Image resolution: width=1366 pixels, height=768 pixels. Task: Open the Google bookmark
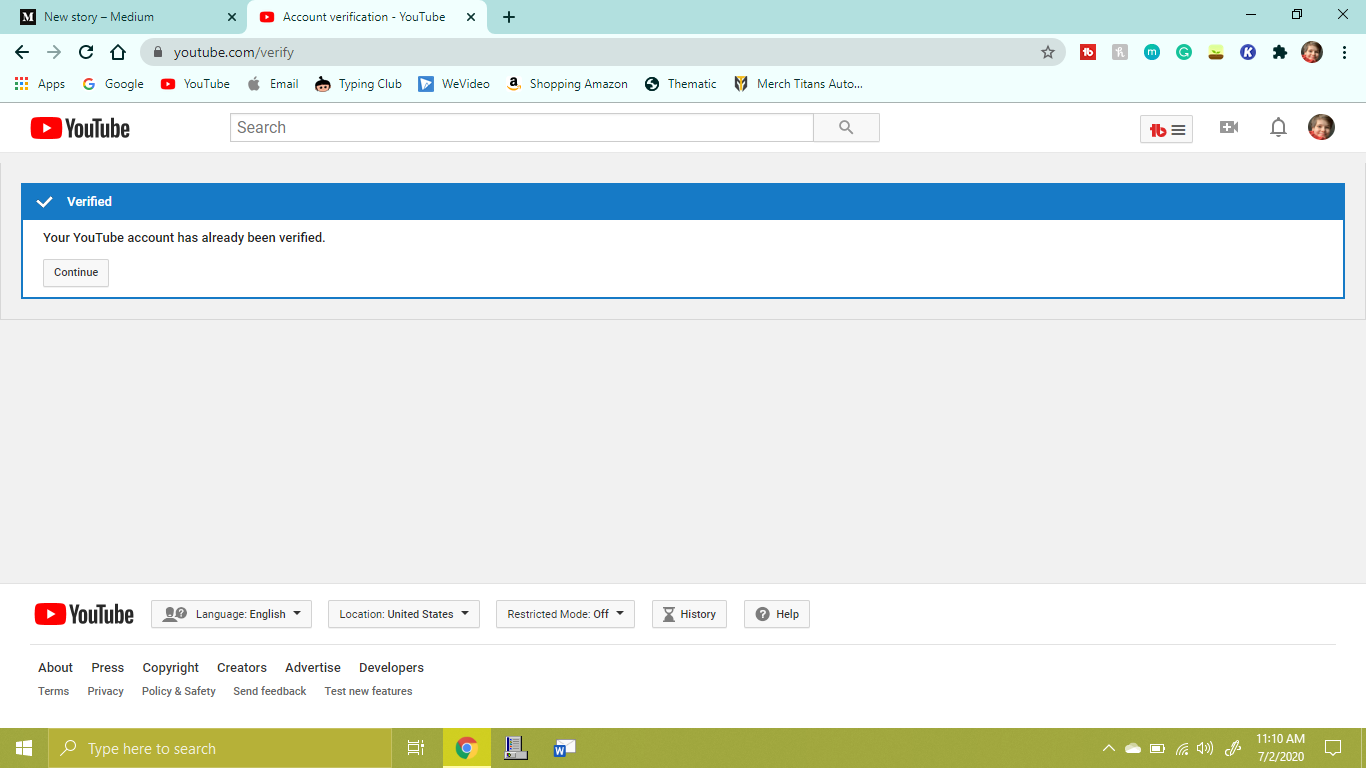click(113, 84)
